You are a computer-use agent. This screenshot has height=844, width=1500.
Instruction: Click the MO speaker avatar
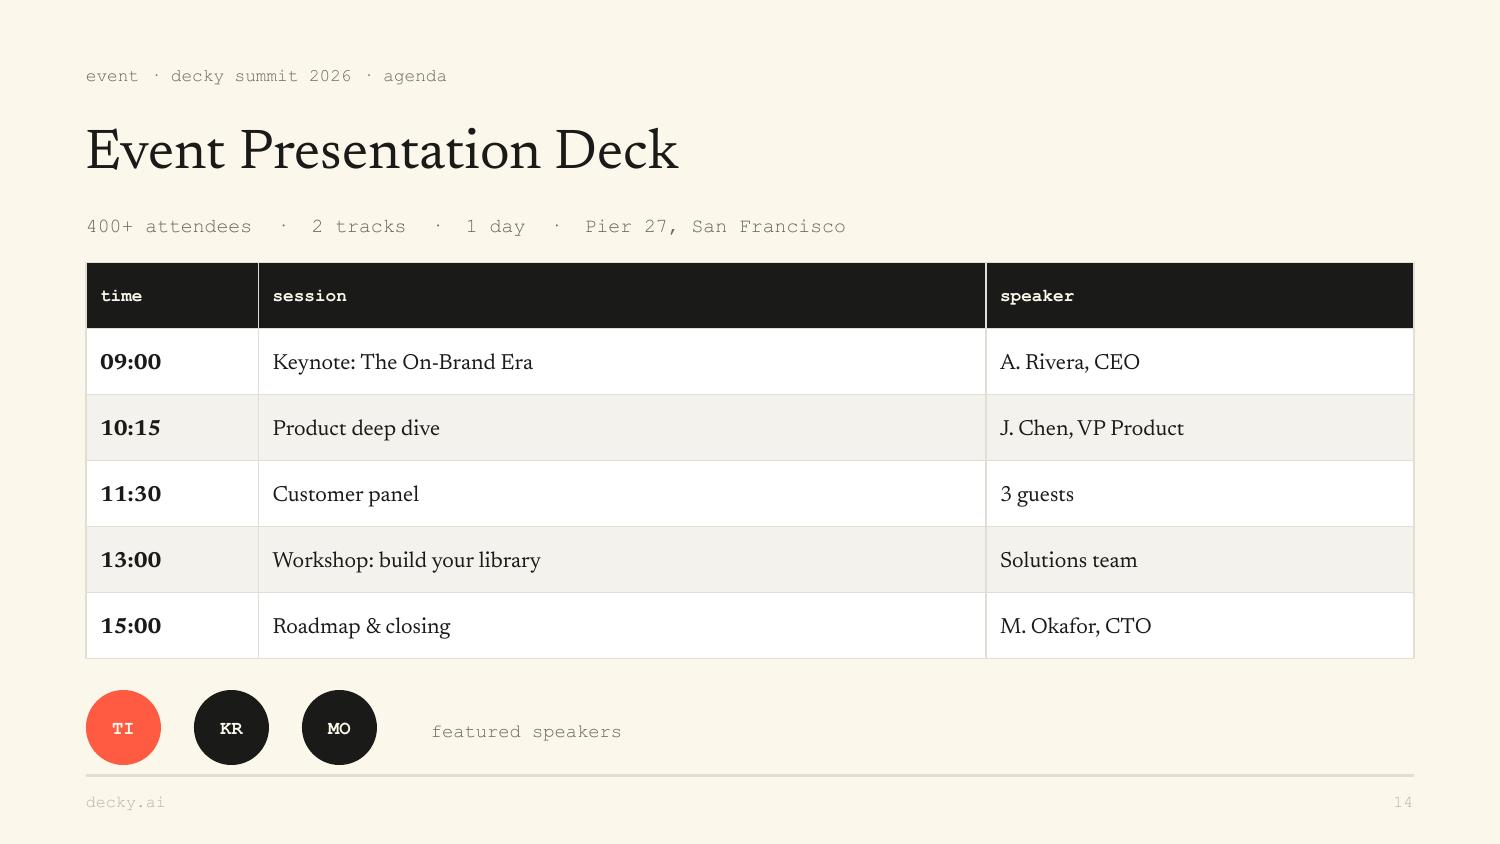pos(339,728)
